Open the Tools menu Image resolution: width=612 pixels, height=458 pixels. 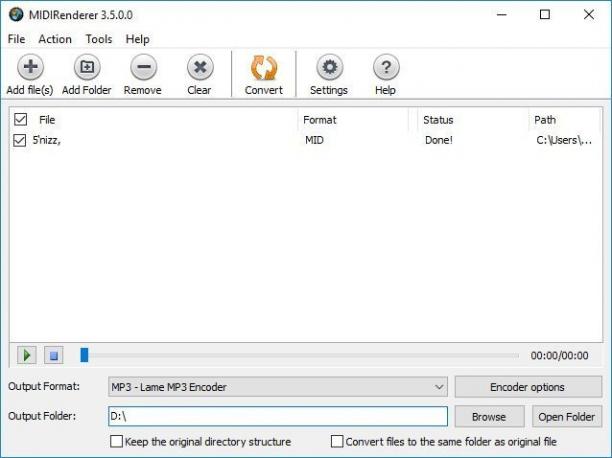click(x=99, y=39)
